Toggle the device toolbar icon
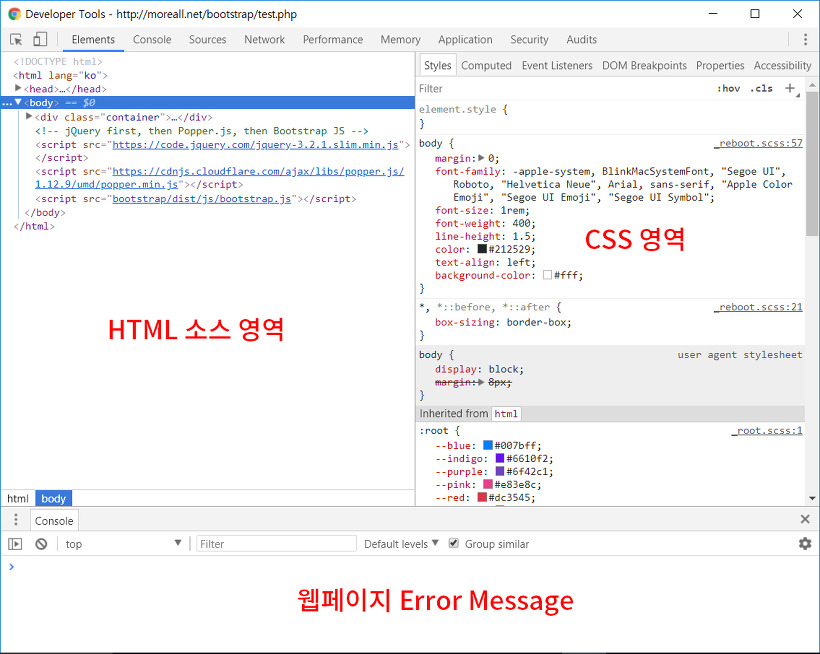Viewport: 820px width, 654px height. pos(40,40)
